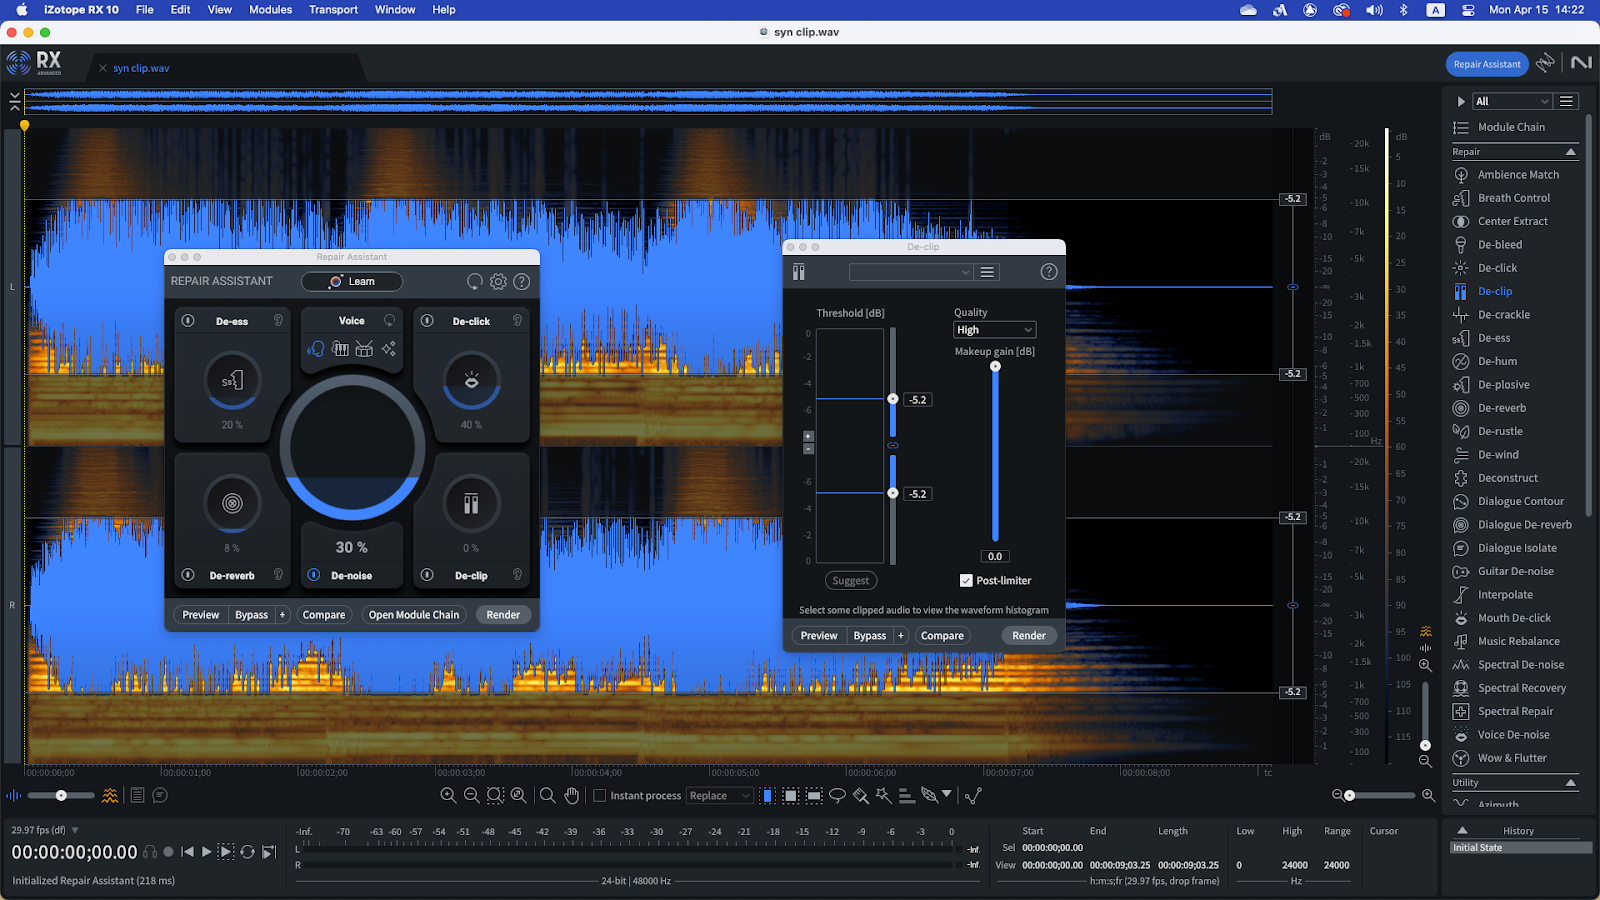Open help in the De-clip window
1600x900 pixels.
coord(1048,272)
